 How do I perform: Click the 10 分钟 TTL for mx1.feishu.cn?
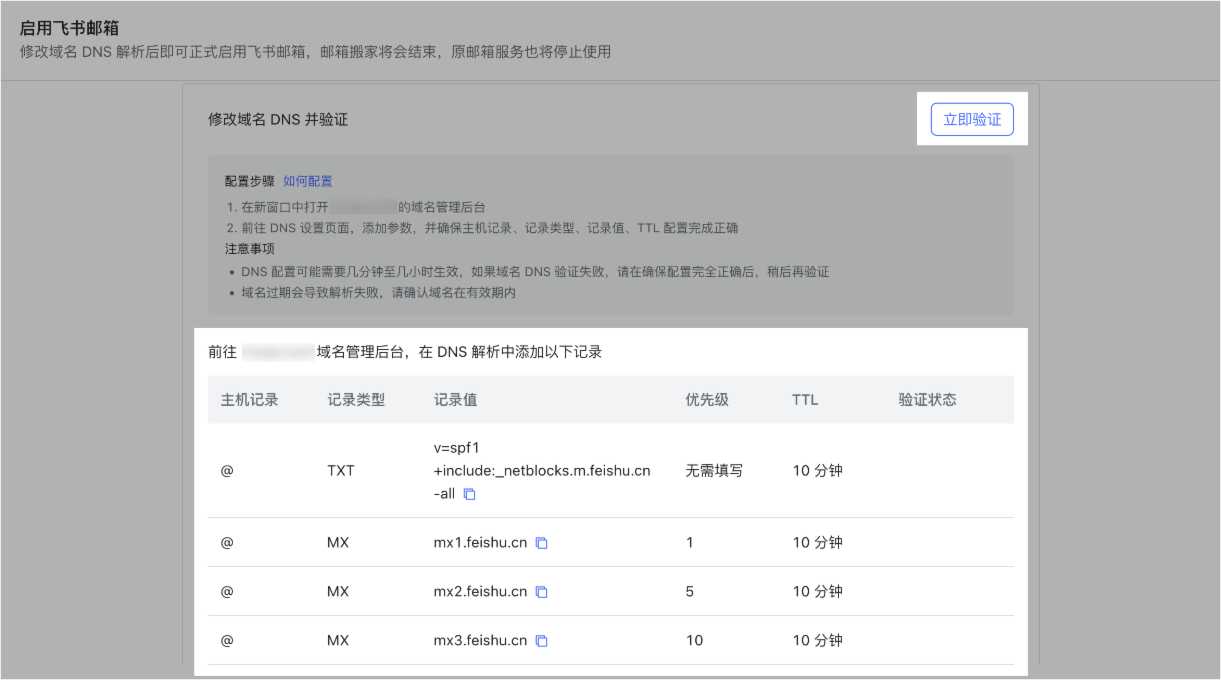818,543
